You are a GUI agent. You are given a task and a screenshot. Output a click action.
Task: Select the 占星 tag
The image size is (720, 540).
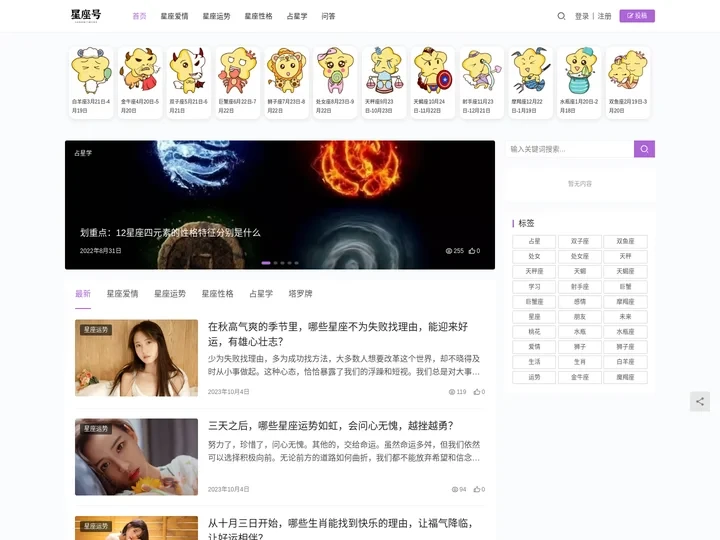click(x=534, y=242)
